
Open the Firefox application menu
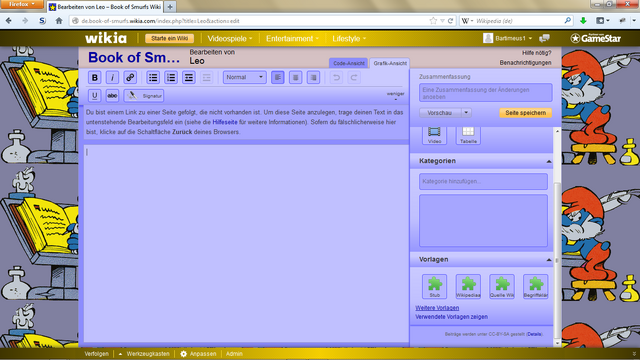tap(22, 4)
